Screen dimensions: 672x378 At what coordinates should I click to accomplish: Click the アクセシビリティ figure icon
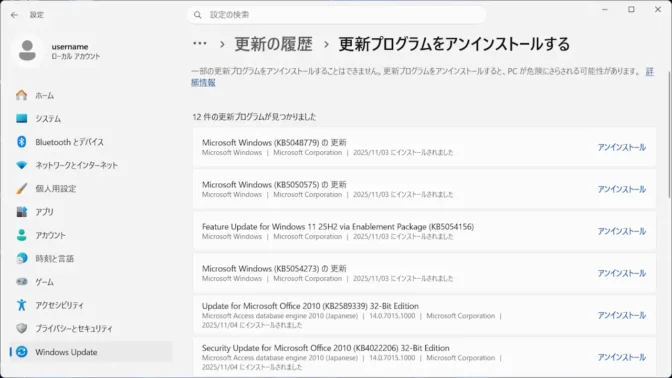pyautogui.click(x=21, y=305)
